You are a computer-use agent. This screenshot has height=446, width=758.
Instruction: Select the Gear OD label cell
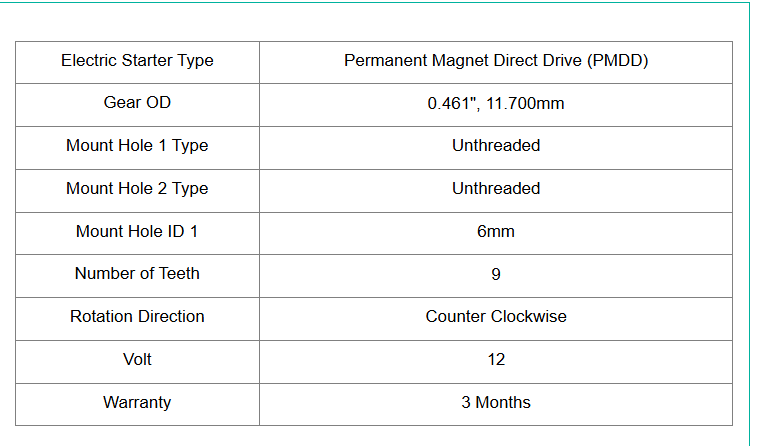(137, 103)
